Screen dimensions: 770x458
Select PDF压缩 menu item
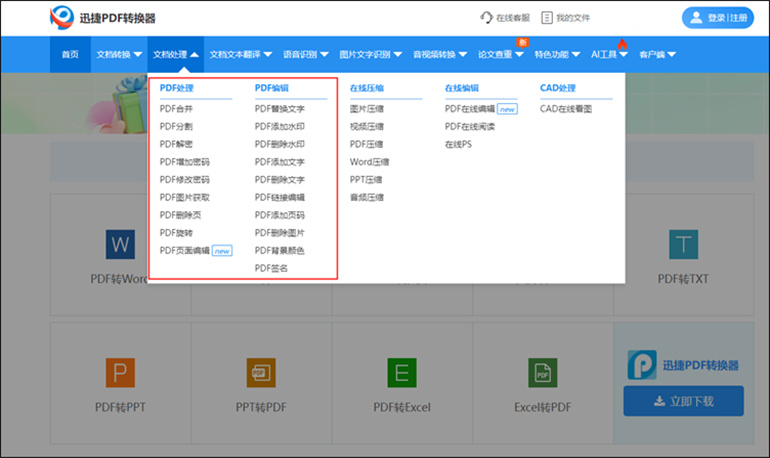366,144
